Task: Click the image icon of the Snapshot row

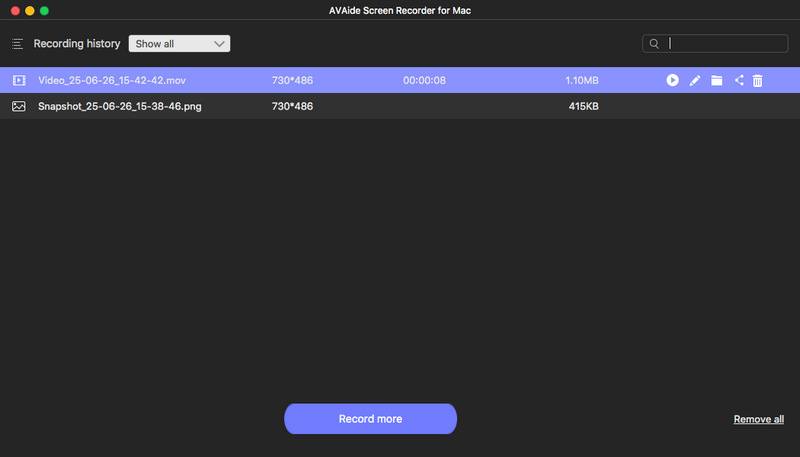Action: [x=19, y=106]
